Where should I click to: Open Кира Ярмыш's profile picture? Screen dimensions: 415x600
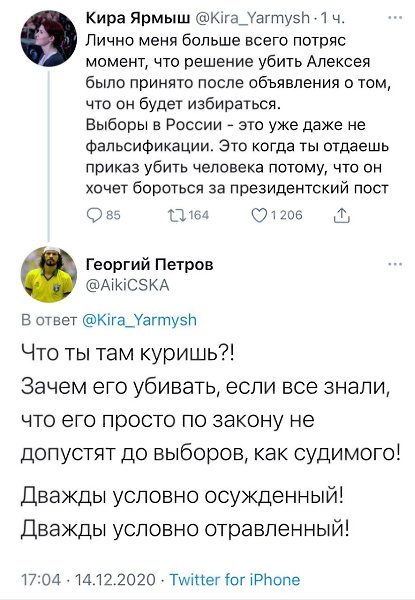pos(49,39)
